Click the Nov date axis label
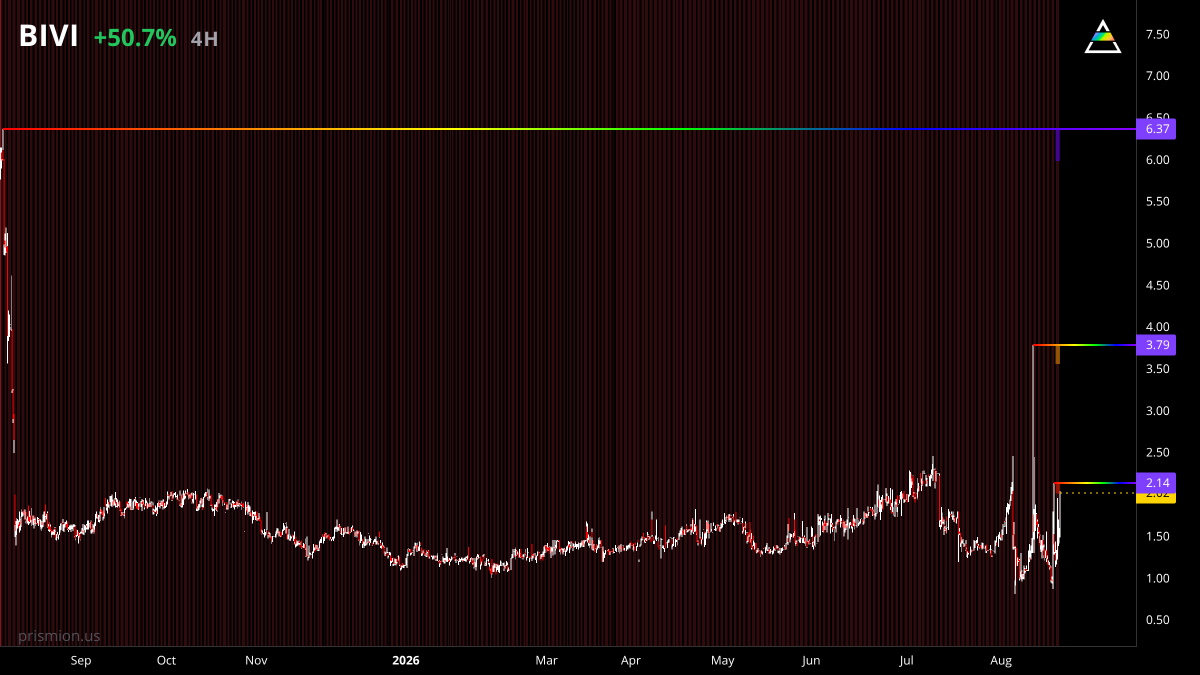 [256, 660]
